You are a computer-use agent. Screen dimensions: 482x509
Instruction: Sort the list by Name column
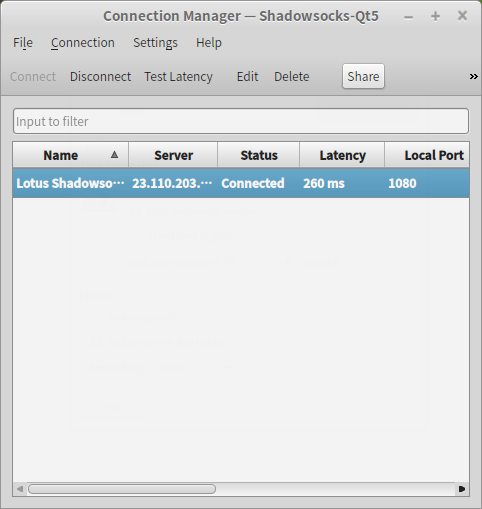tap(71, 155)
